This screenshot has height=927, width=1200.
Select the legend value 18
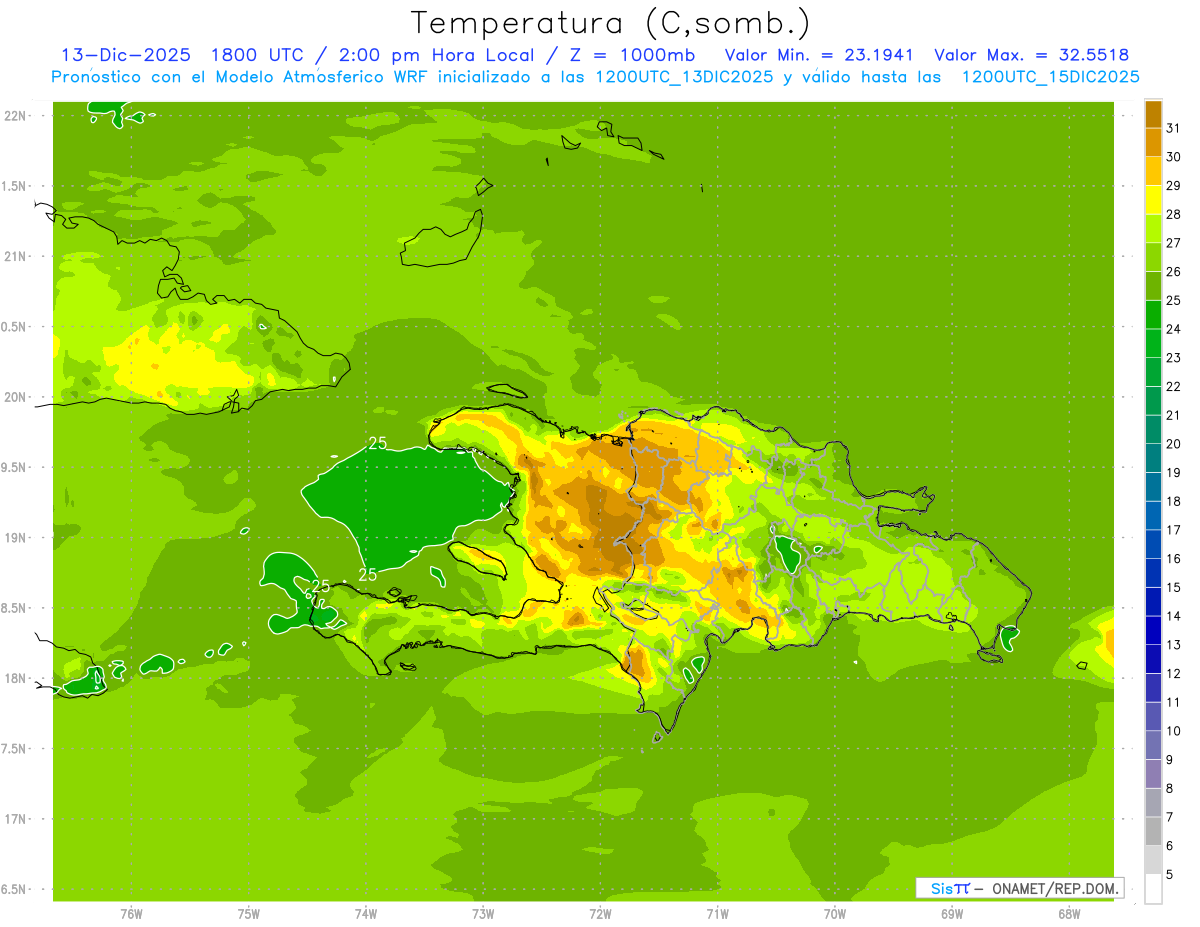[1174, 501]
